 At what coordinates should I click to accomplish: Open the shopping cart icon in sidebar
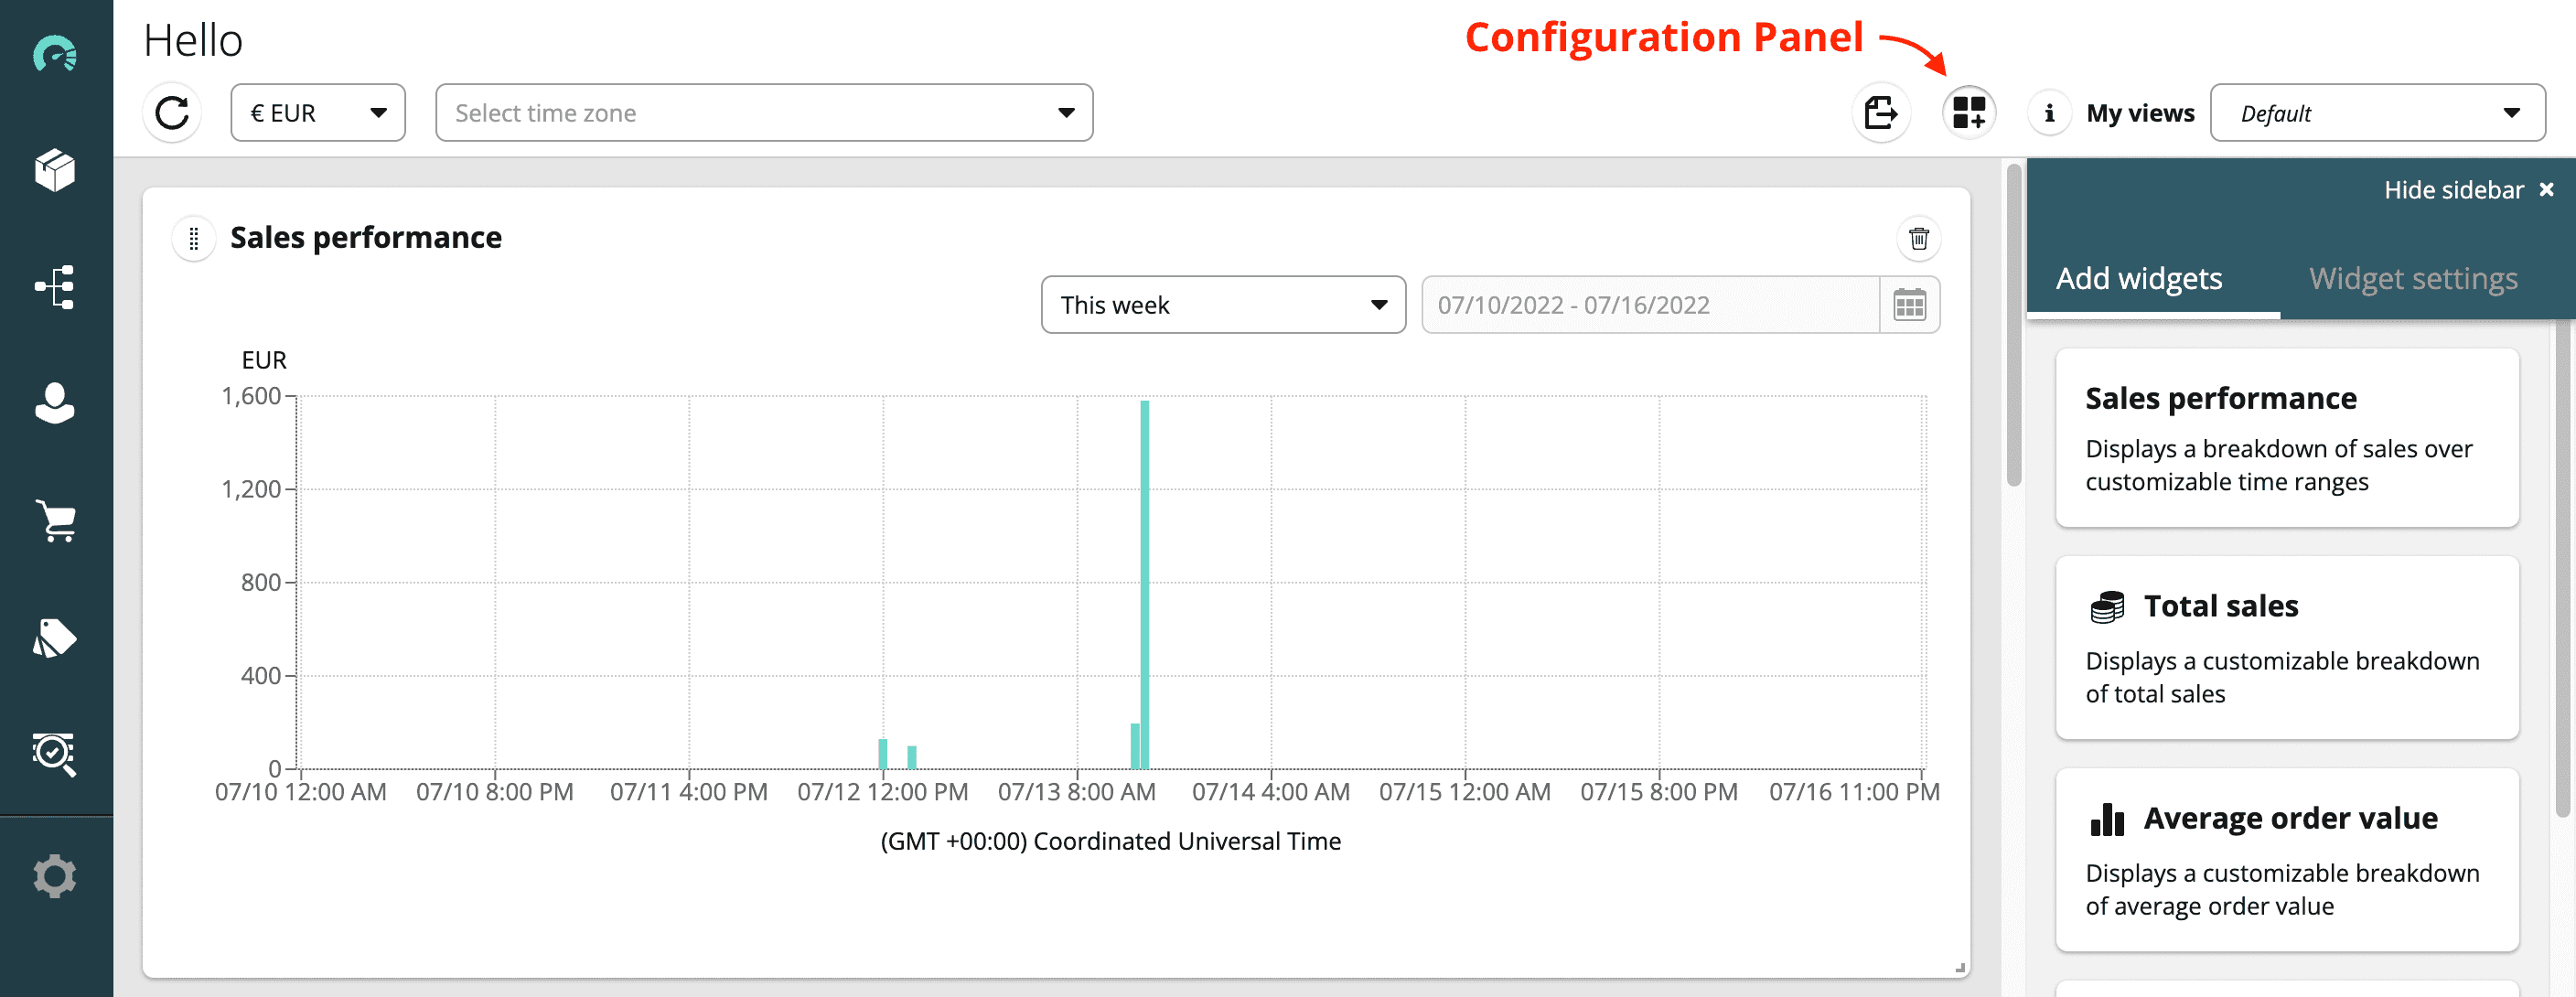click(x=55, y=521)
